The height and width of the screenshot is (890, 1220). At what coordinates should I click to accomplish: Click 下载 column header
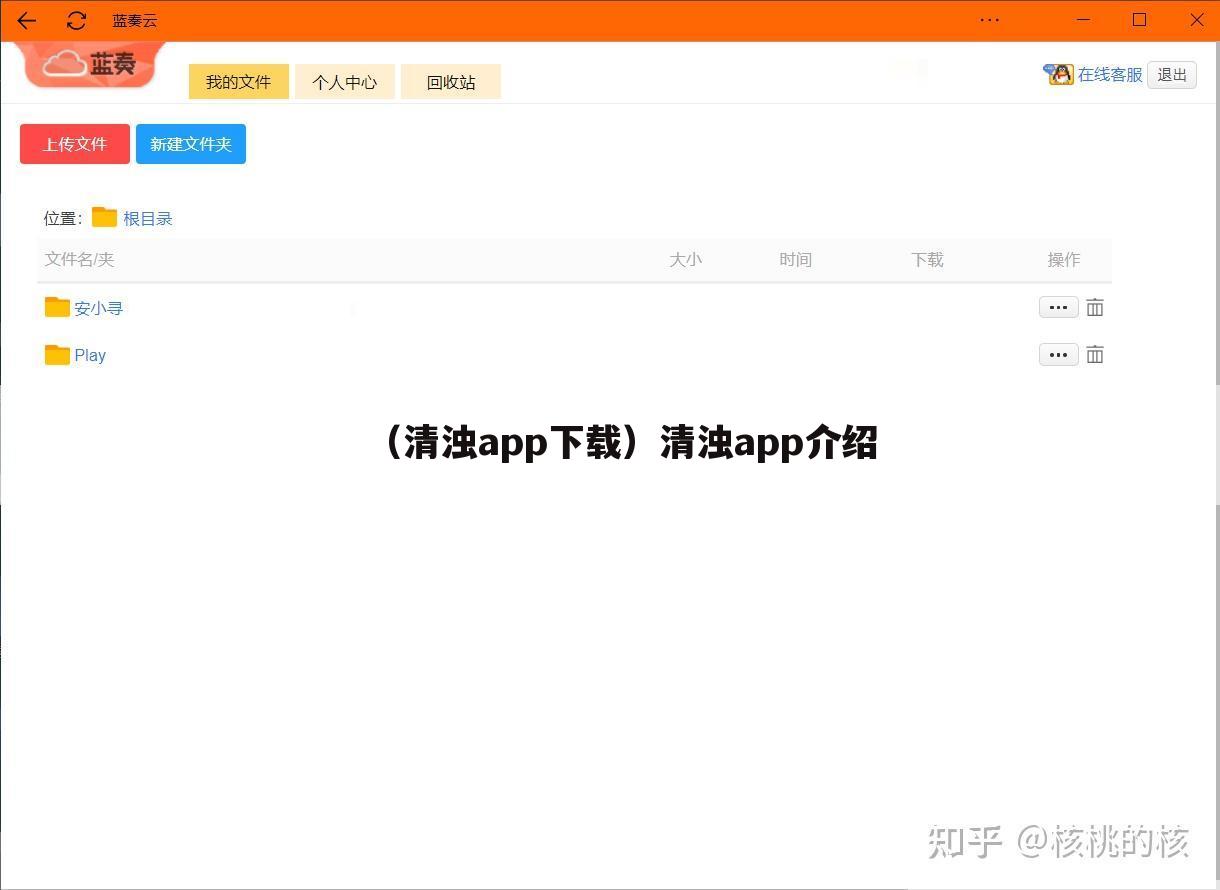(928, 260)
